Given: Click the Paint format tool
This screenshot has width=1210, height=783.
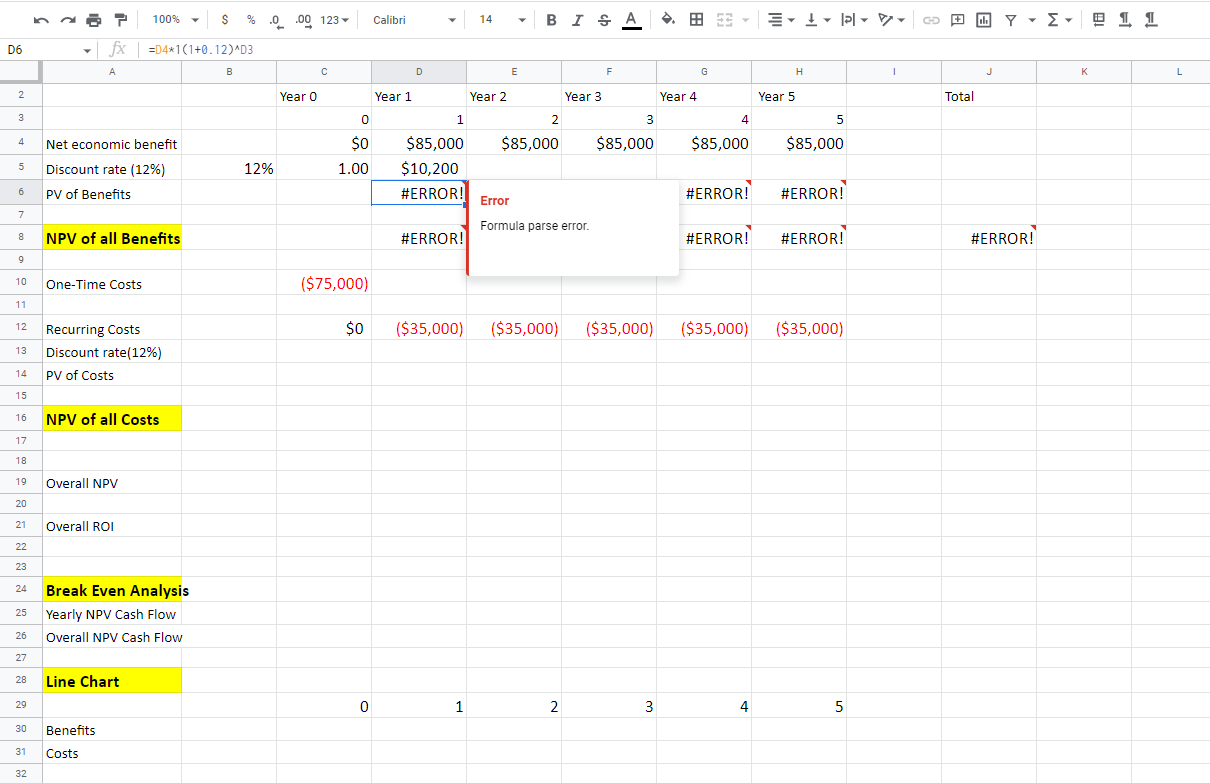Looking at the screenshot, I should pyautogui.click(x=120, y=19).
